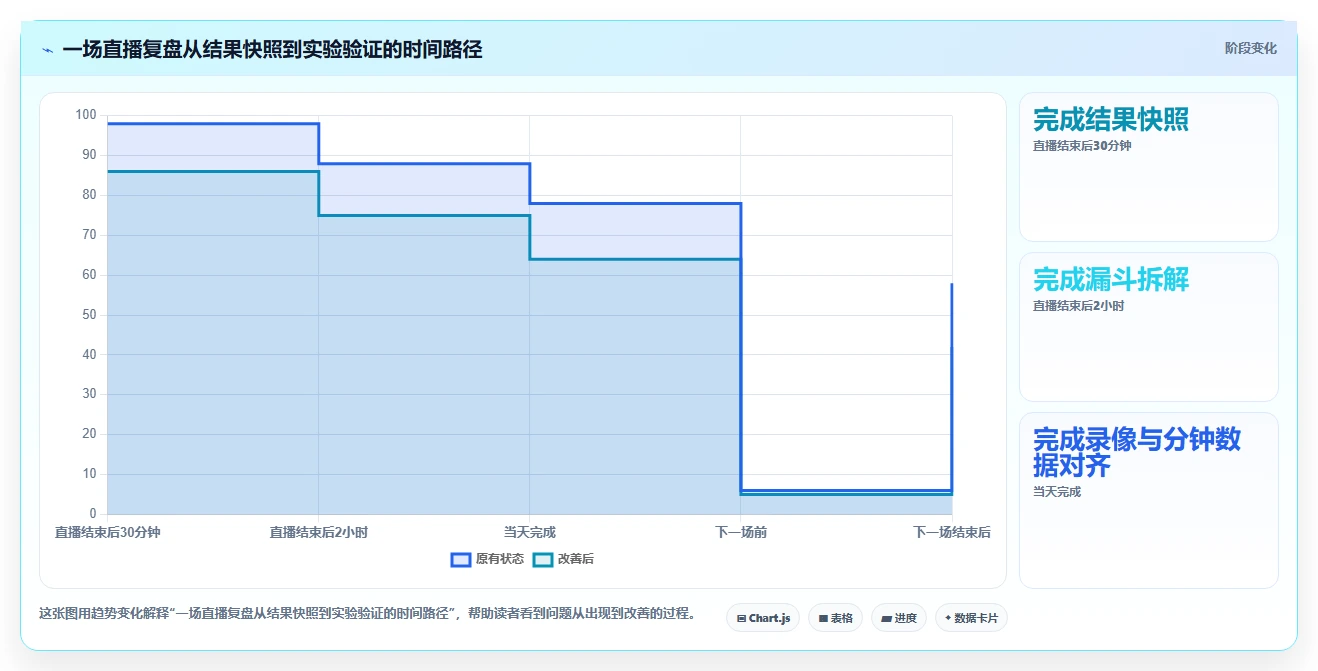The height and width of the screenshot is (671, 1318).
Task: Select the Chart.js tag chip
Action: [763, 618]
